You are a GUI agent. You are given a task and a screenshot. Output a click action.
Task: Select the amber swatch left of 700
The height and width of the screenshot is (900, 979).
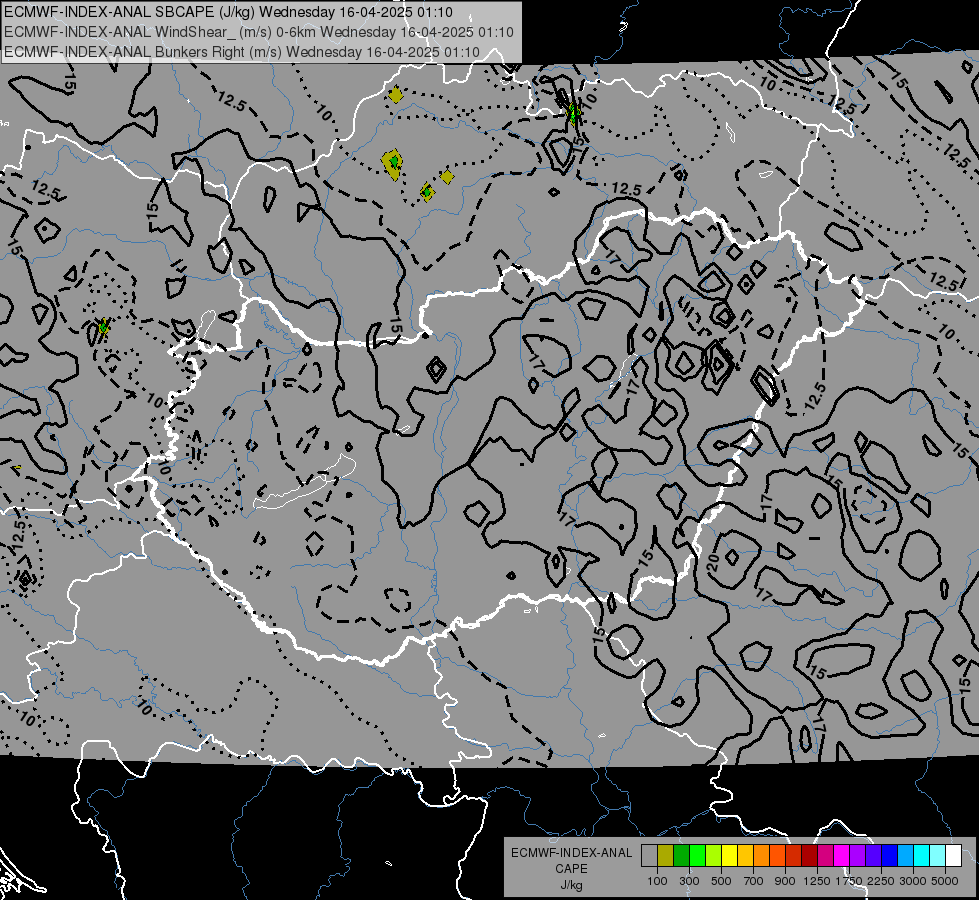[x=745, y=856]
